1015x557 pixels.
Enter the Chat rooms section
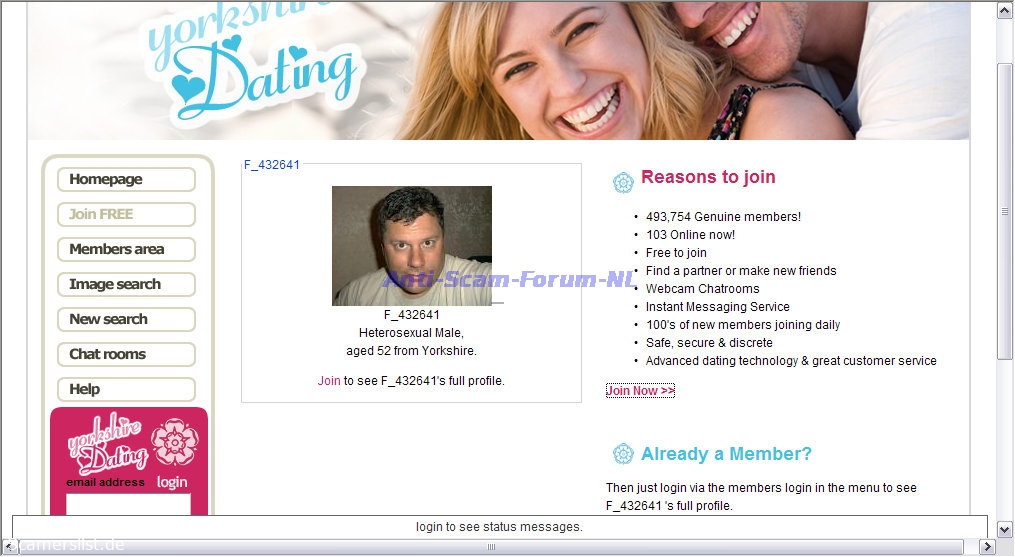click(x=126, y=355)
